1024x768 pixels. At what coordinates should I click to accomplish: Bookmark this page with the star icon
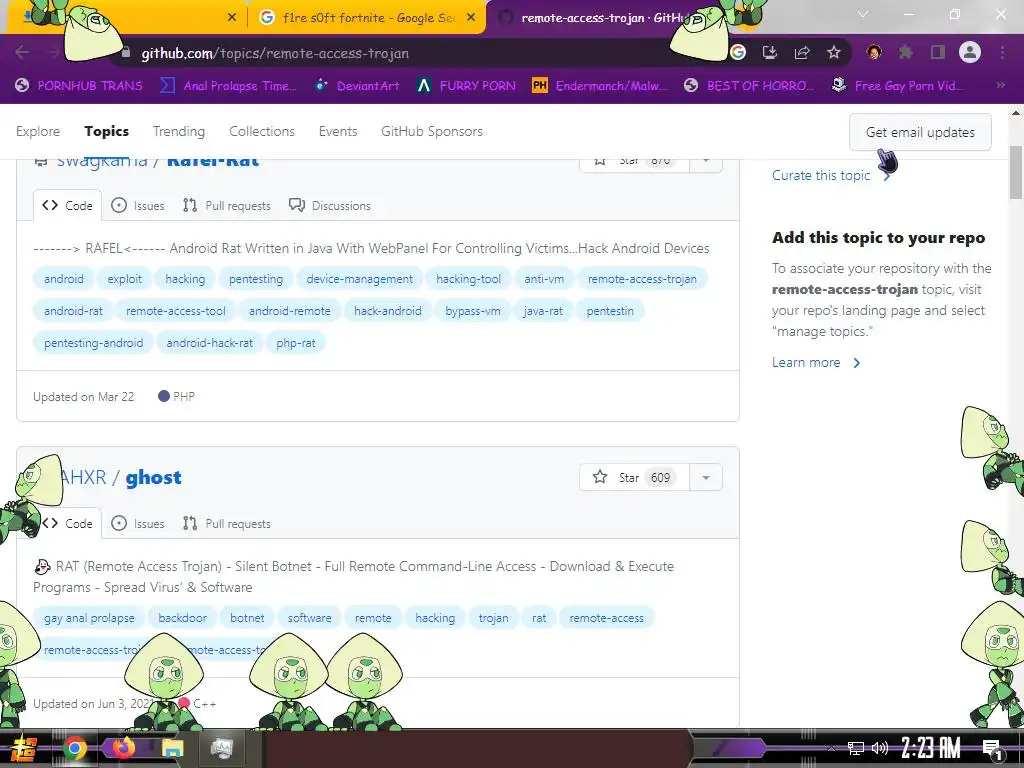(834, 53)
